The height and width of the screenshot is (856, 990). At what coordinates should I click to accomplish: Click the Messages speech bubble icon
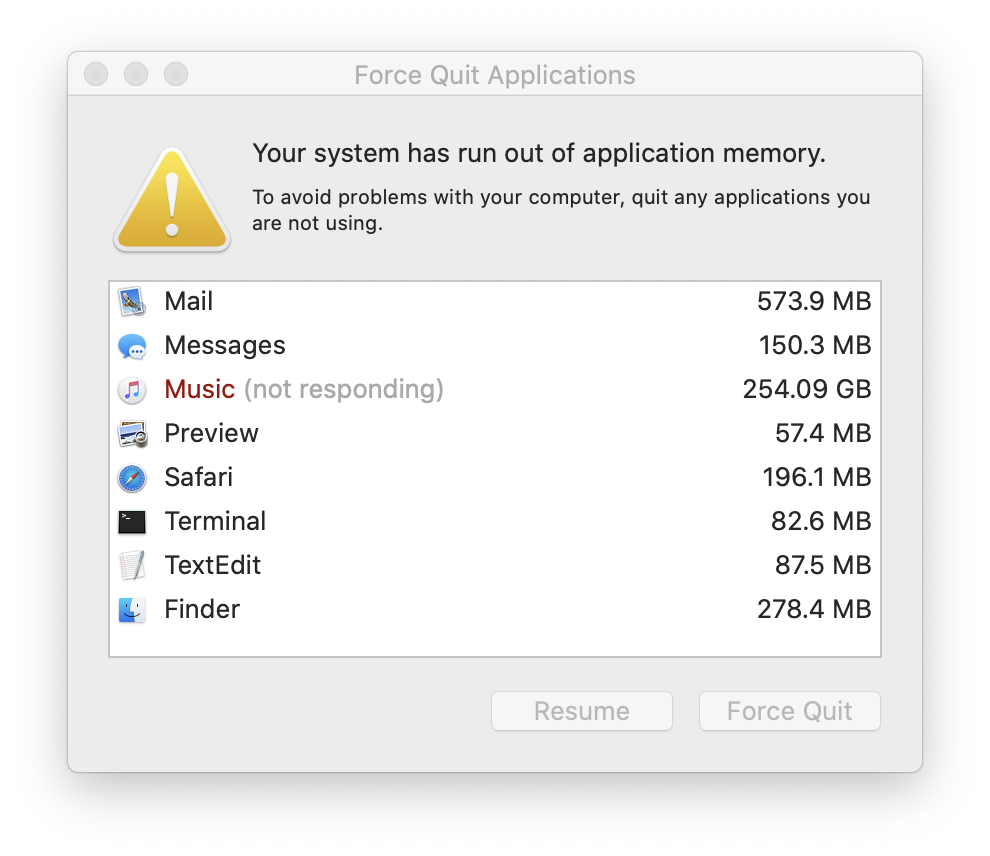pos(132,346)
